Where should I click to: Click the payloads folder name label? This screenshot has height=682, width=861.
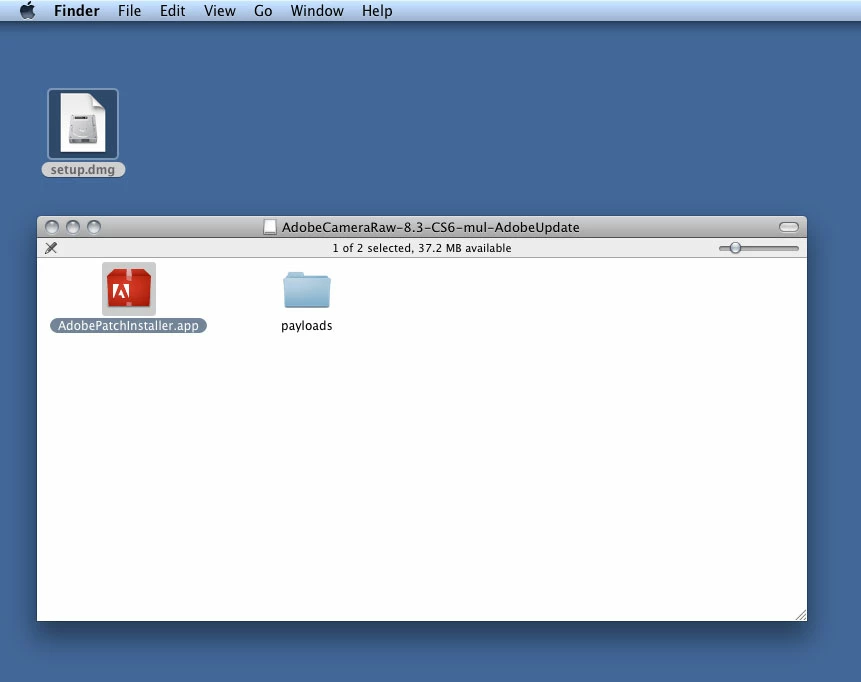(306, 326)
